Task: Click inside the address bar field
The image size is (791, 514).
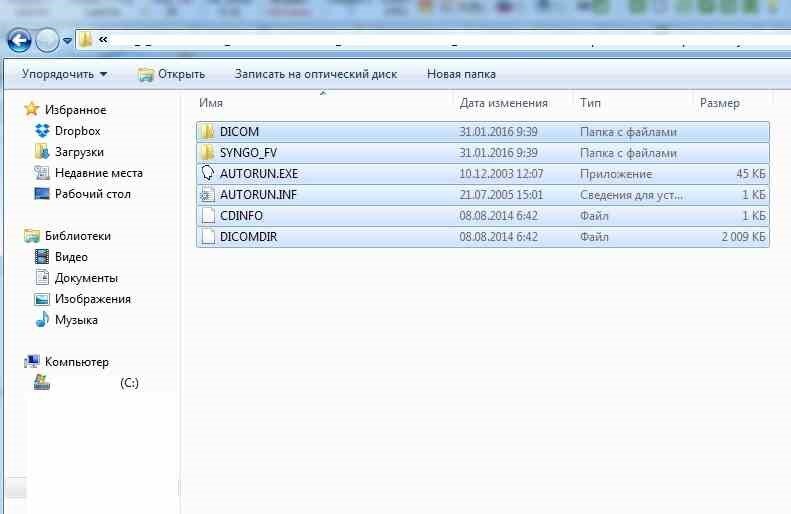Action: 433,40
